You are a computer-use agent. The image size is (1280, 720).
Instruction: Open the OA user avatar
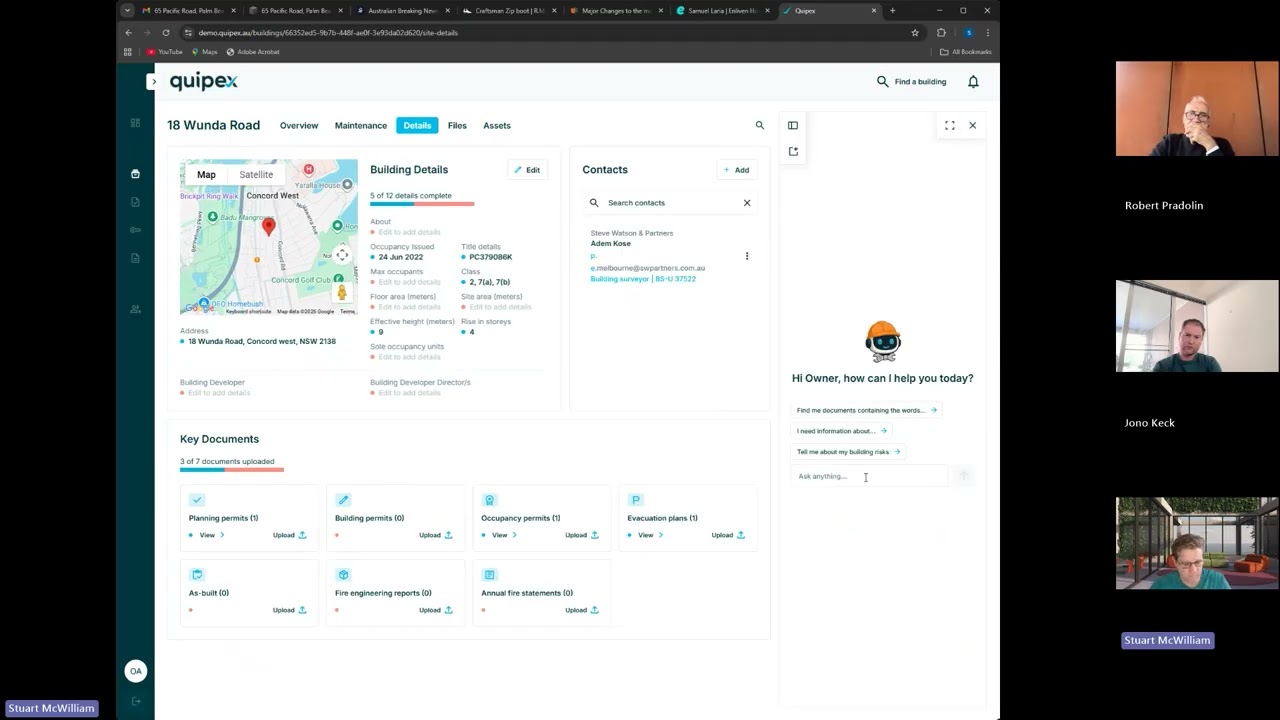coord(136,671)
